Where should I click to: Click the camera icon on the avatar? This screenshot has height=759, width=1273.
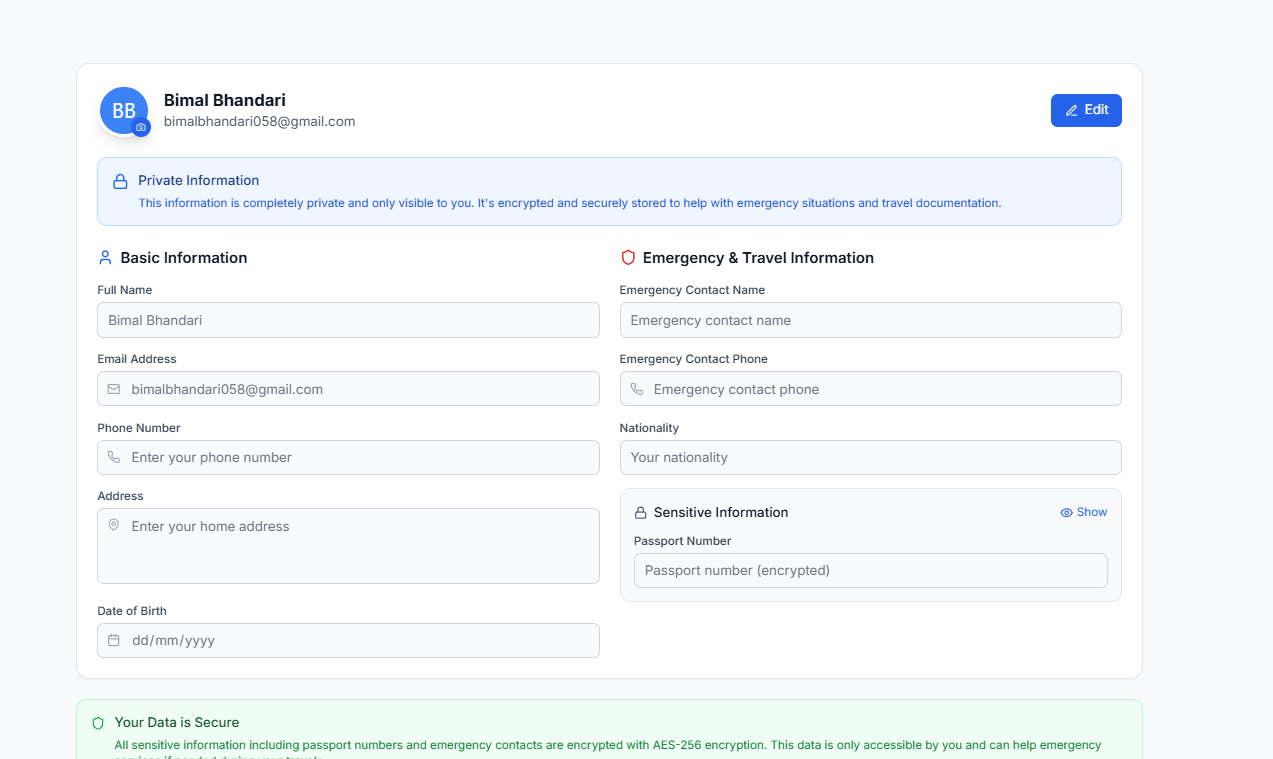141,127
